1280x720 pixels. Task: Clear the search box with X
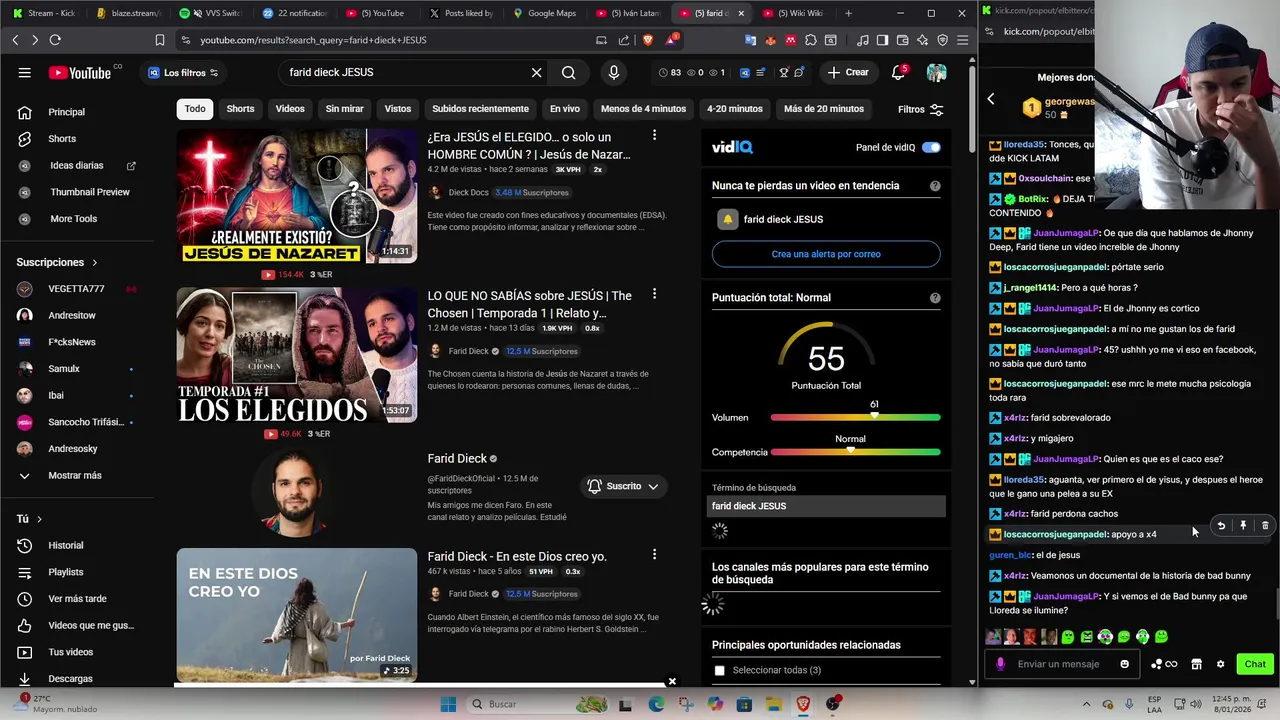[x=536, y=72]
